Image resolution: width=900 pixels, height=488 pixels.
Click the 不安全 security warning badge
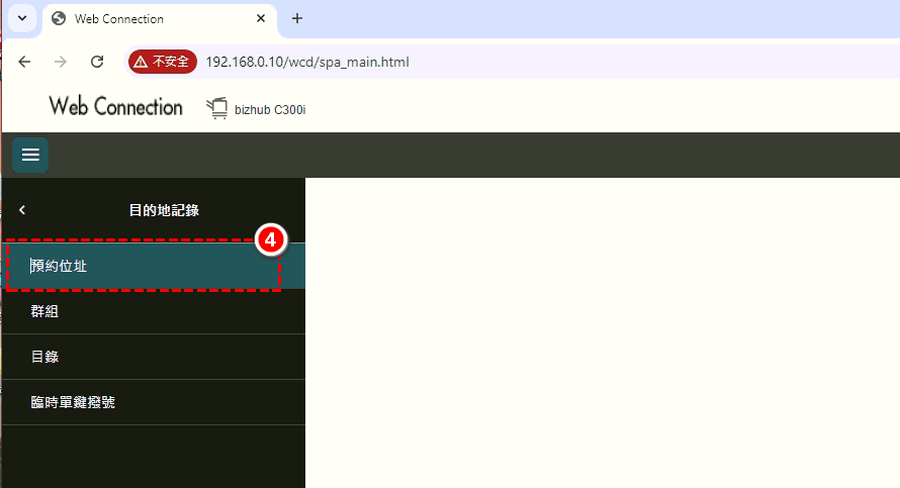tap(161, 62)
